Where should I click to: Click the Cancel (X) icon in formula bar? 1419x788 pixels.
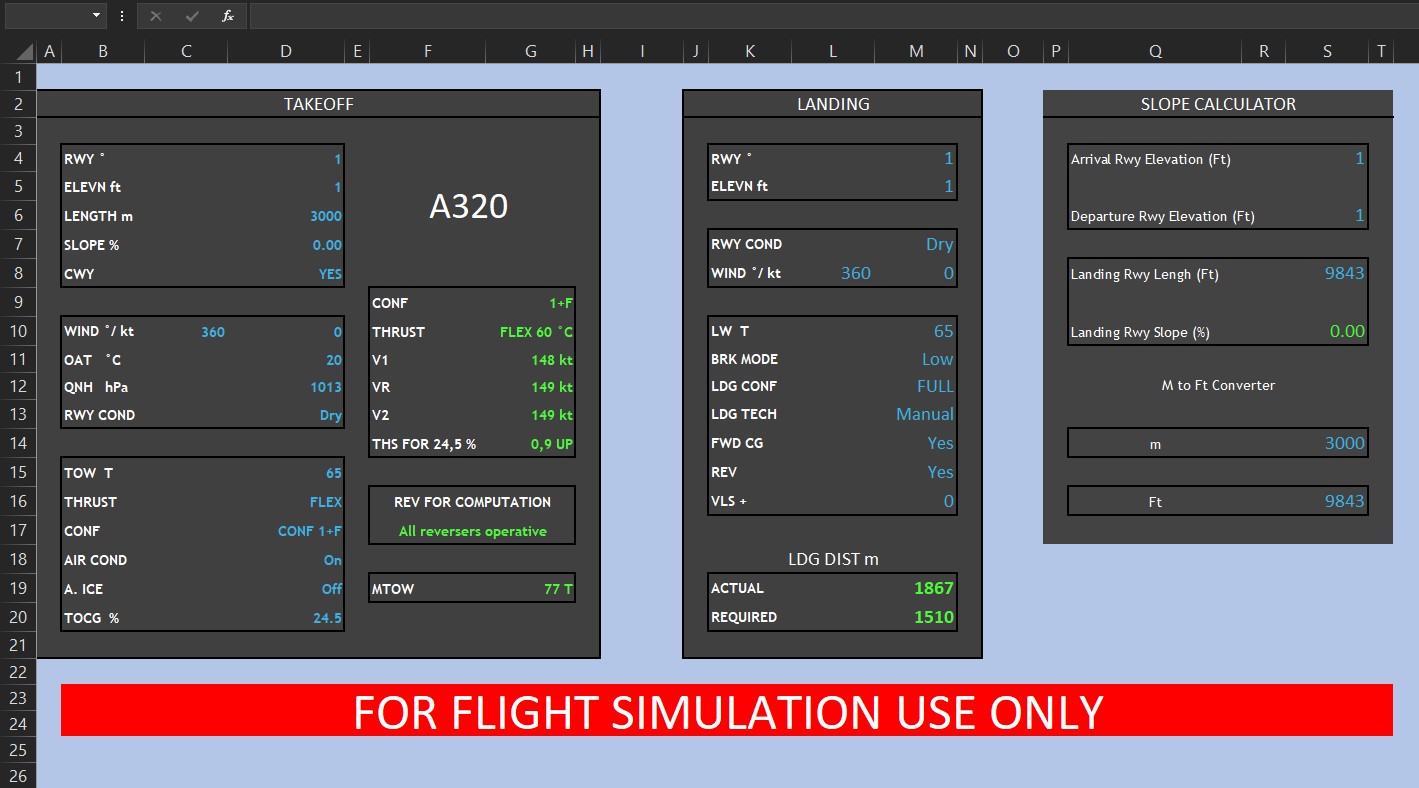click(x=156, y=16)
